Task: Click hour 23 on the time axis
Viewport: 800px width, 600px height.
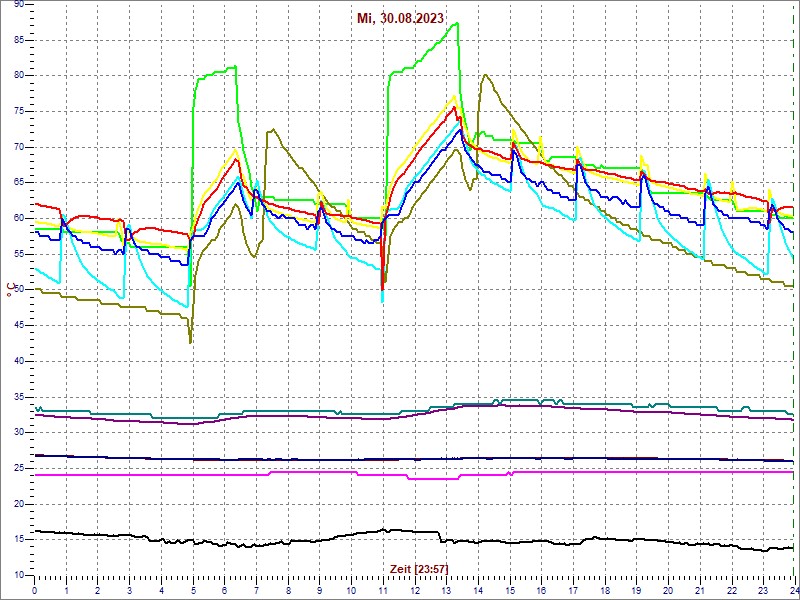Action: (x=762, y=588)
